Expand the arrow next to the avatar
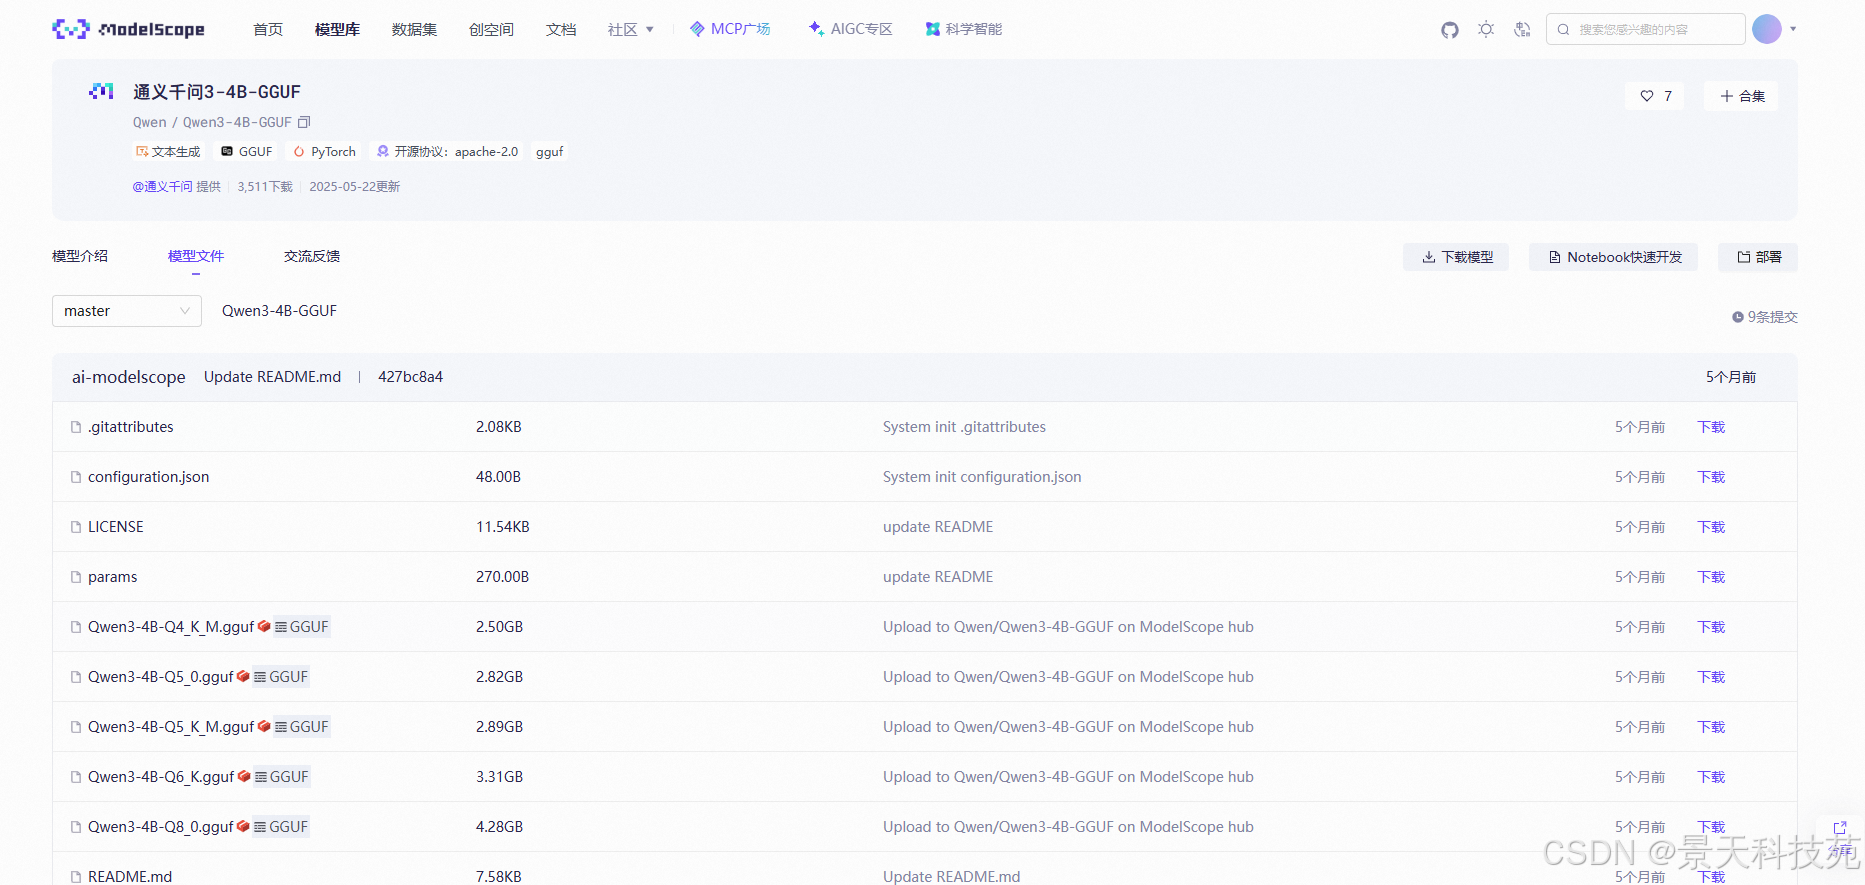 pyautogui.click(x=1793, y=29)
